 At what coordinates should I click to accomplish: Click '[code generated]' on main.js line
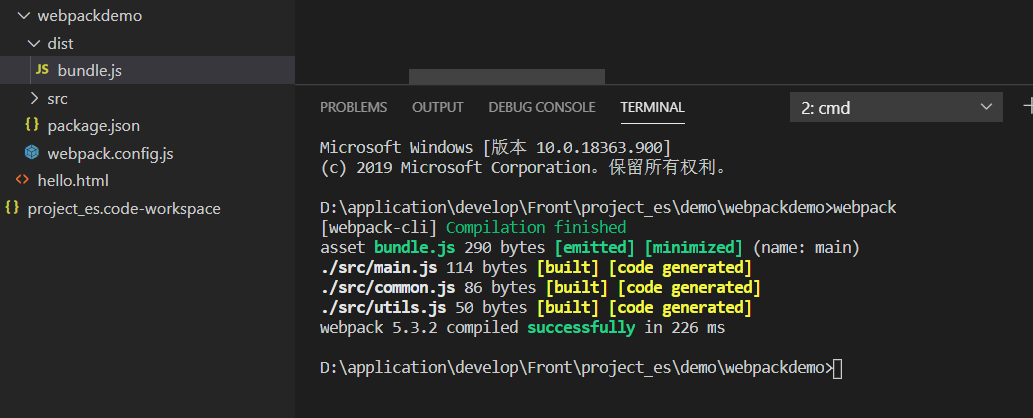coord(680,268)
